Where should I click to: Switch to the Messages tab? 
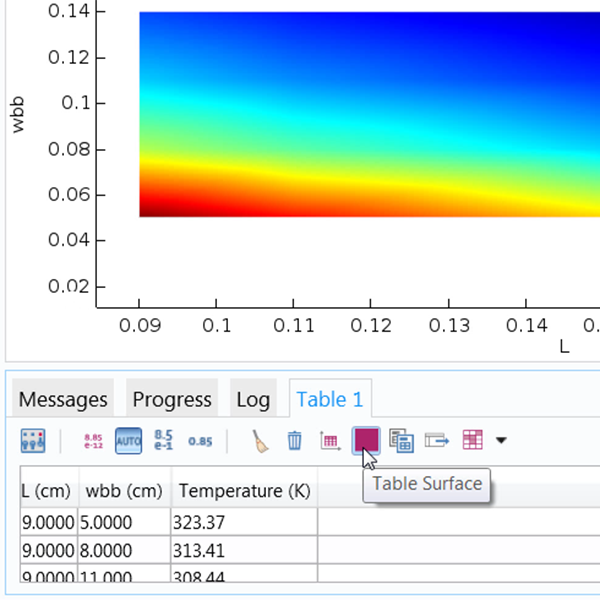tap(63, 399)
